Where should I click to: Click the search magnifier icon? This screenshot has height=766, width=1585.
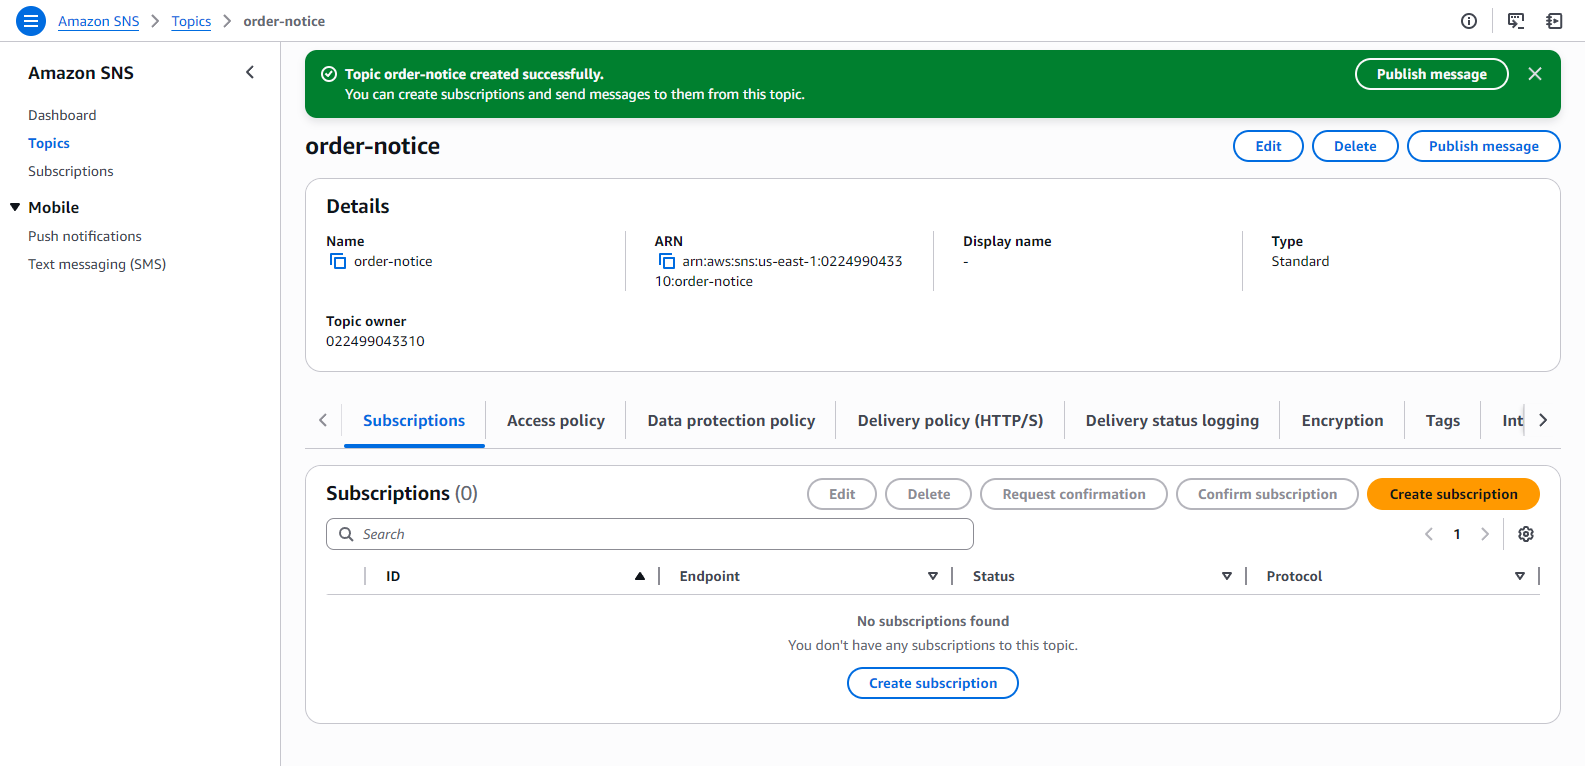tap(346, 534)
